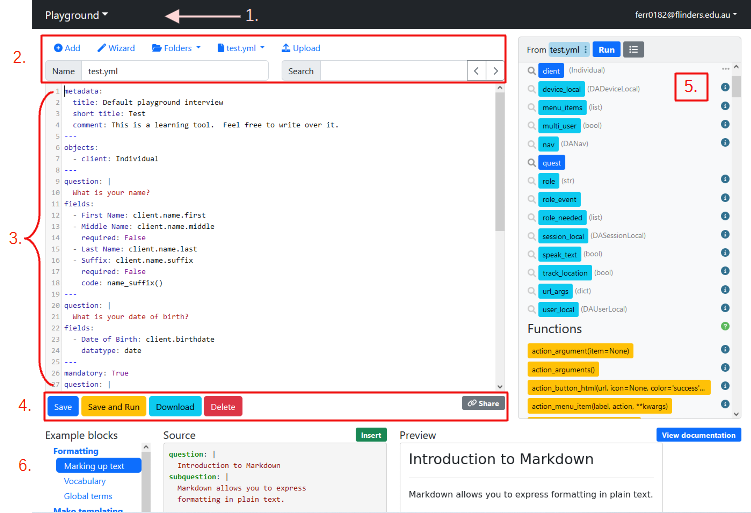Click the red Delete button
751x513 pixels.
pos(223,407)
